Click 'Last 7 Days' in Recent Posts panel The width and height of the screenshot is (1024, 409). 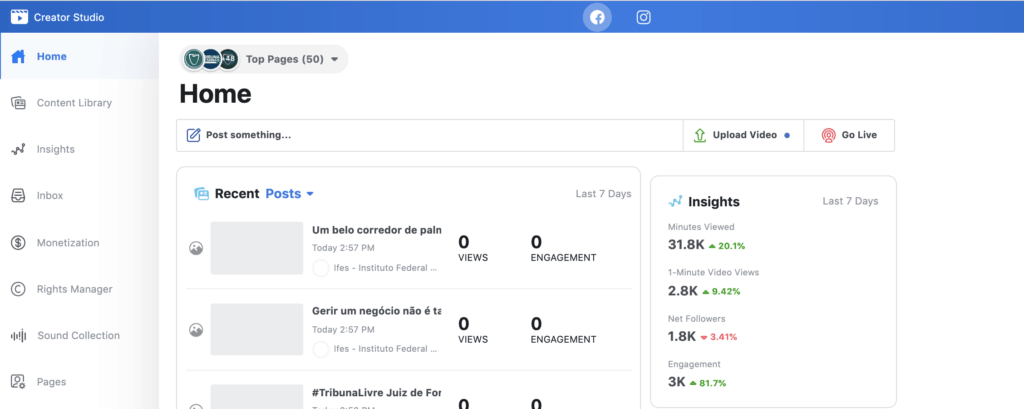(x=603, y=193)
